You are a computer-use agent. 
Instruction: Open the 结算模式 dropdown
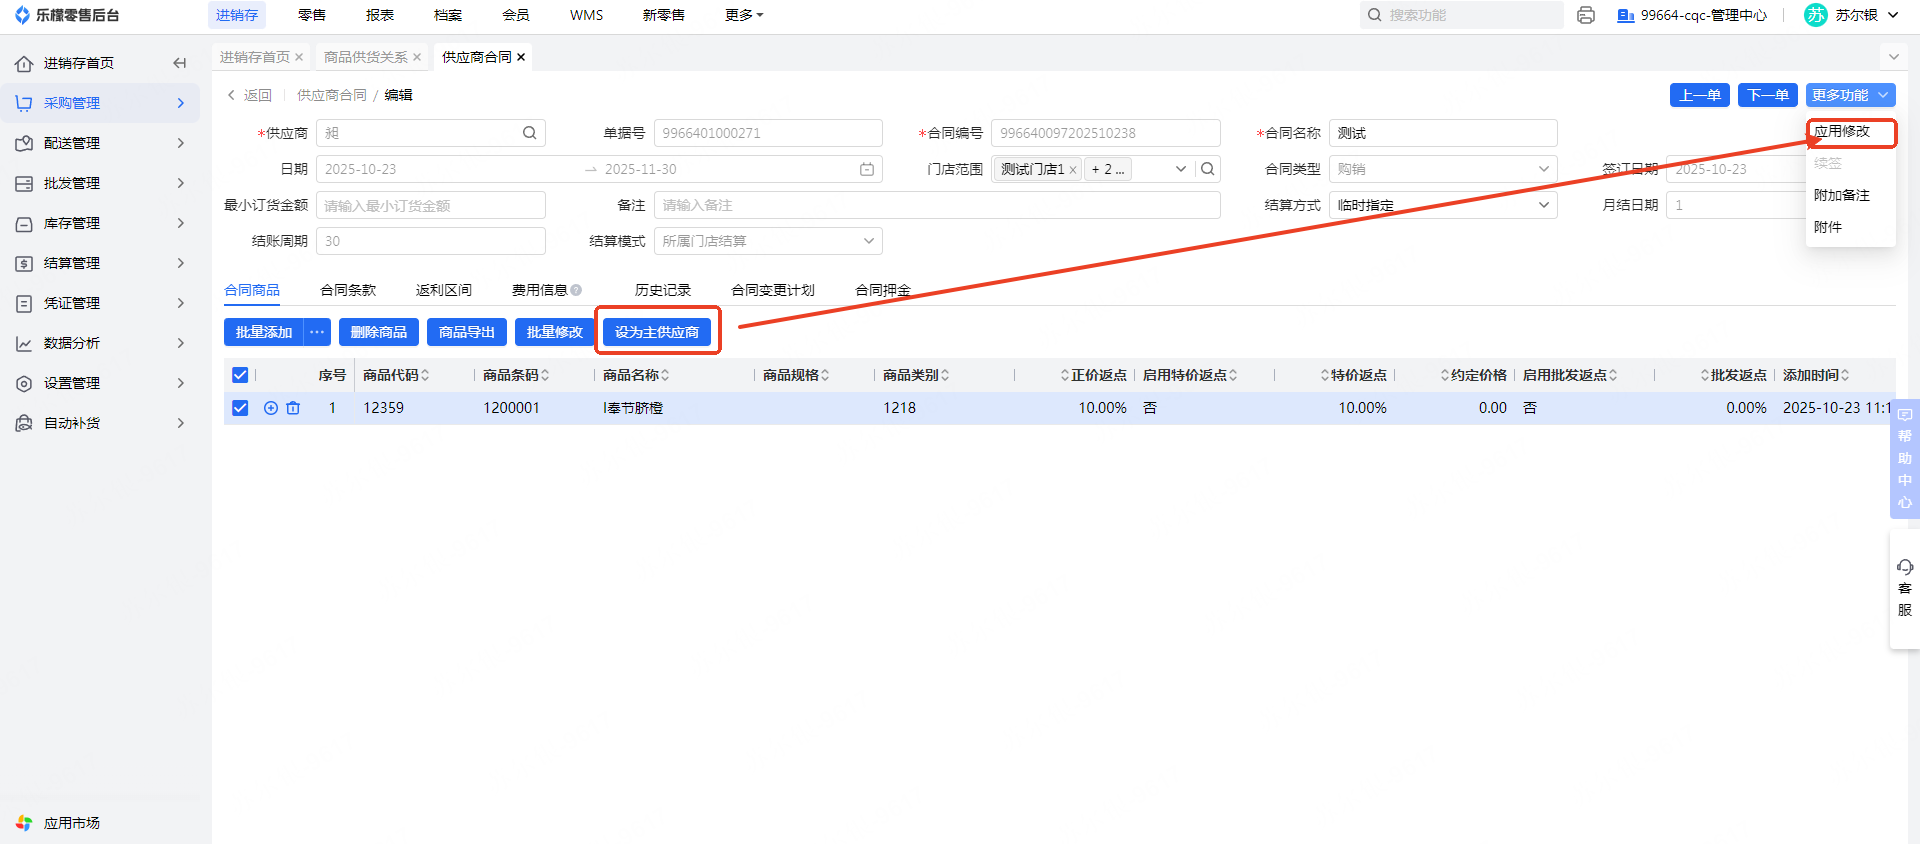[x=768, y=241]
